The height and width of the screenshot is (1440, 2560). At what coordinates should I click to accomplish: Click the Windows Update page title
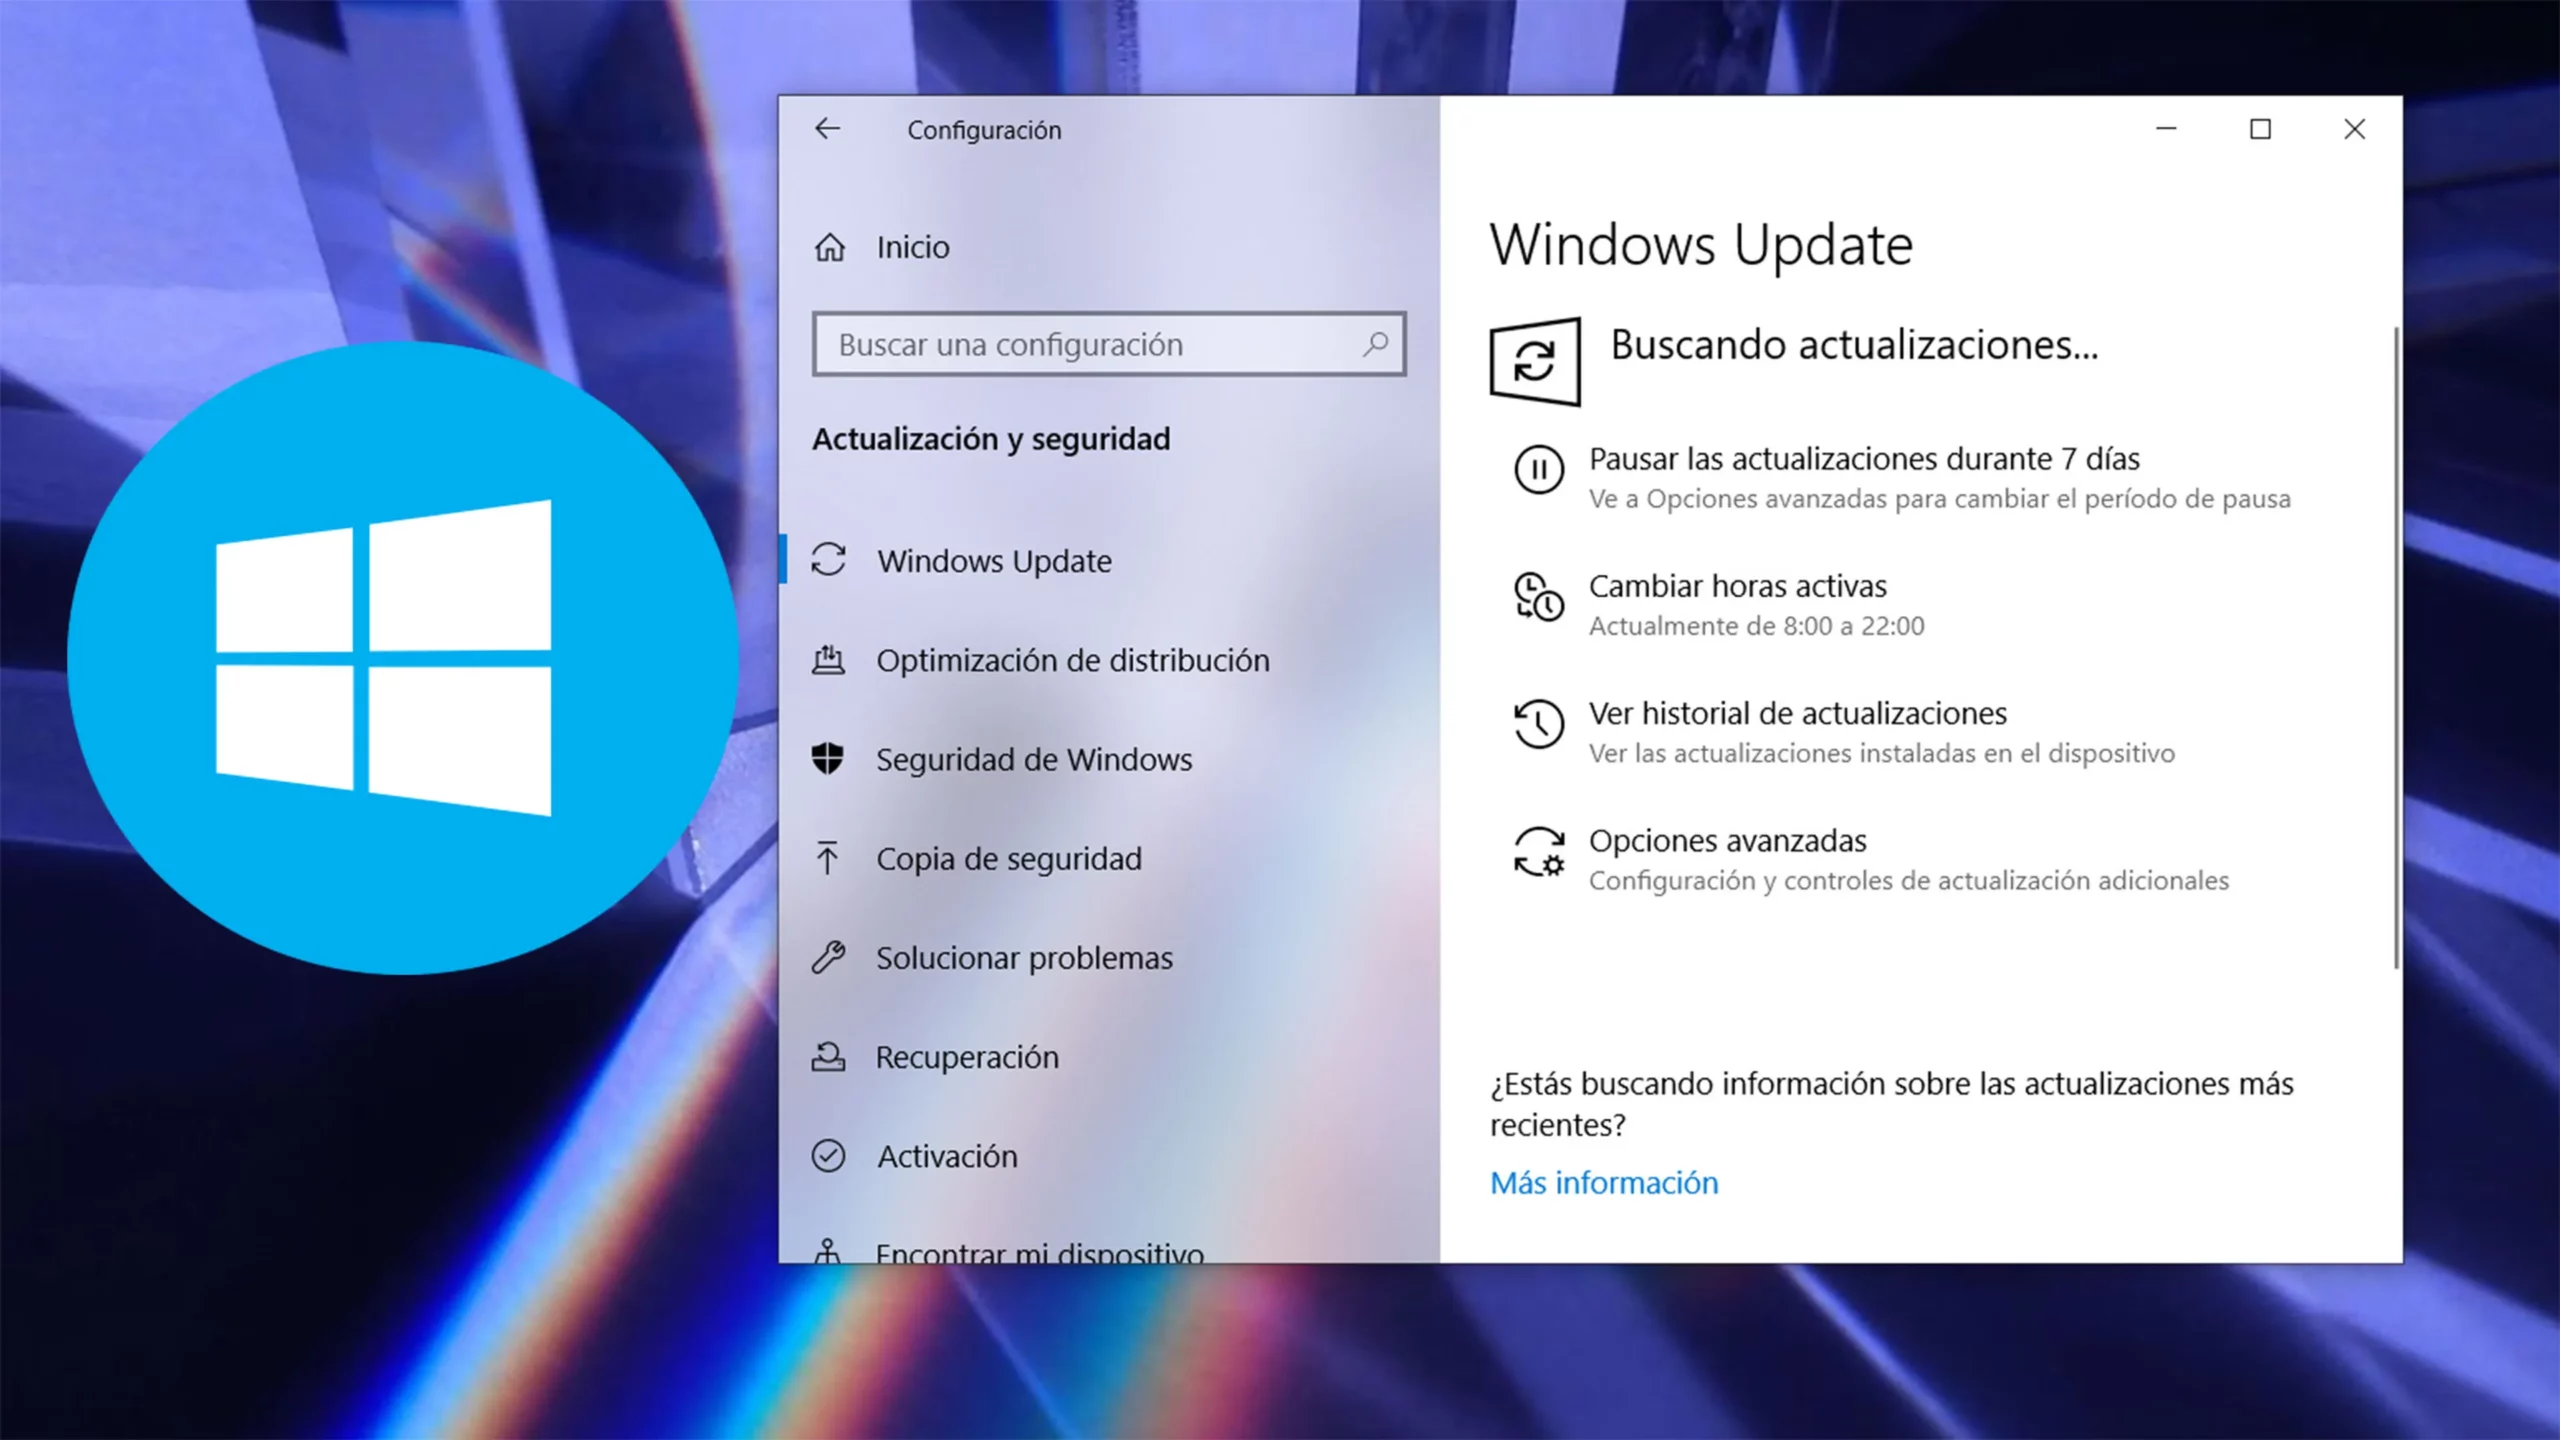[x=1701, y=245]
